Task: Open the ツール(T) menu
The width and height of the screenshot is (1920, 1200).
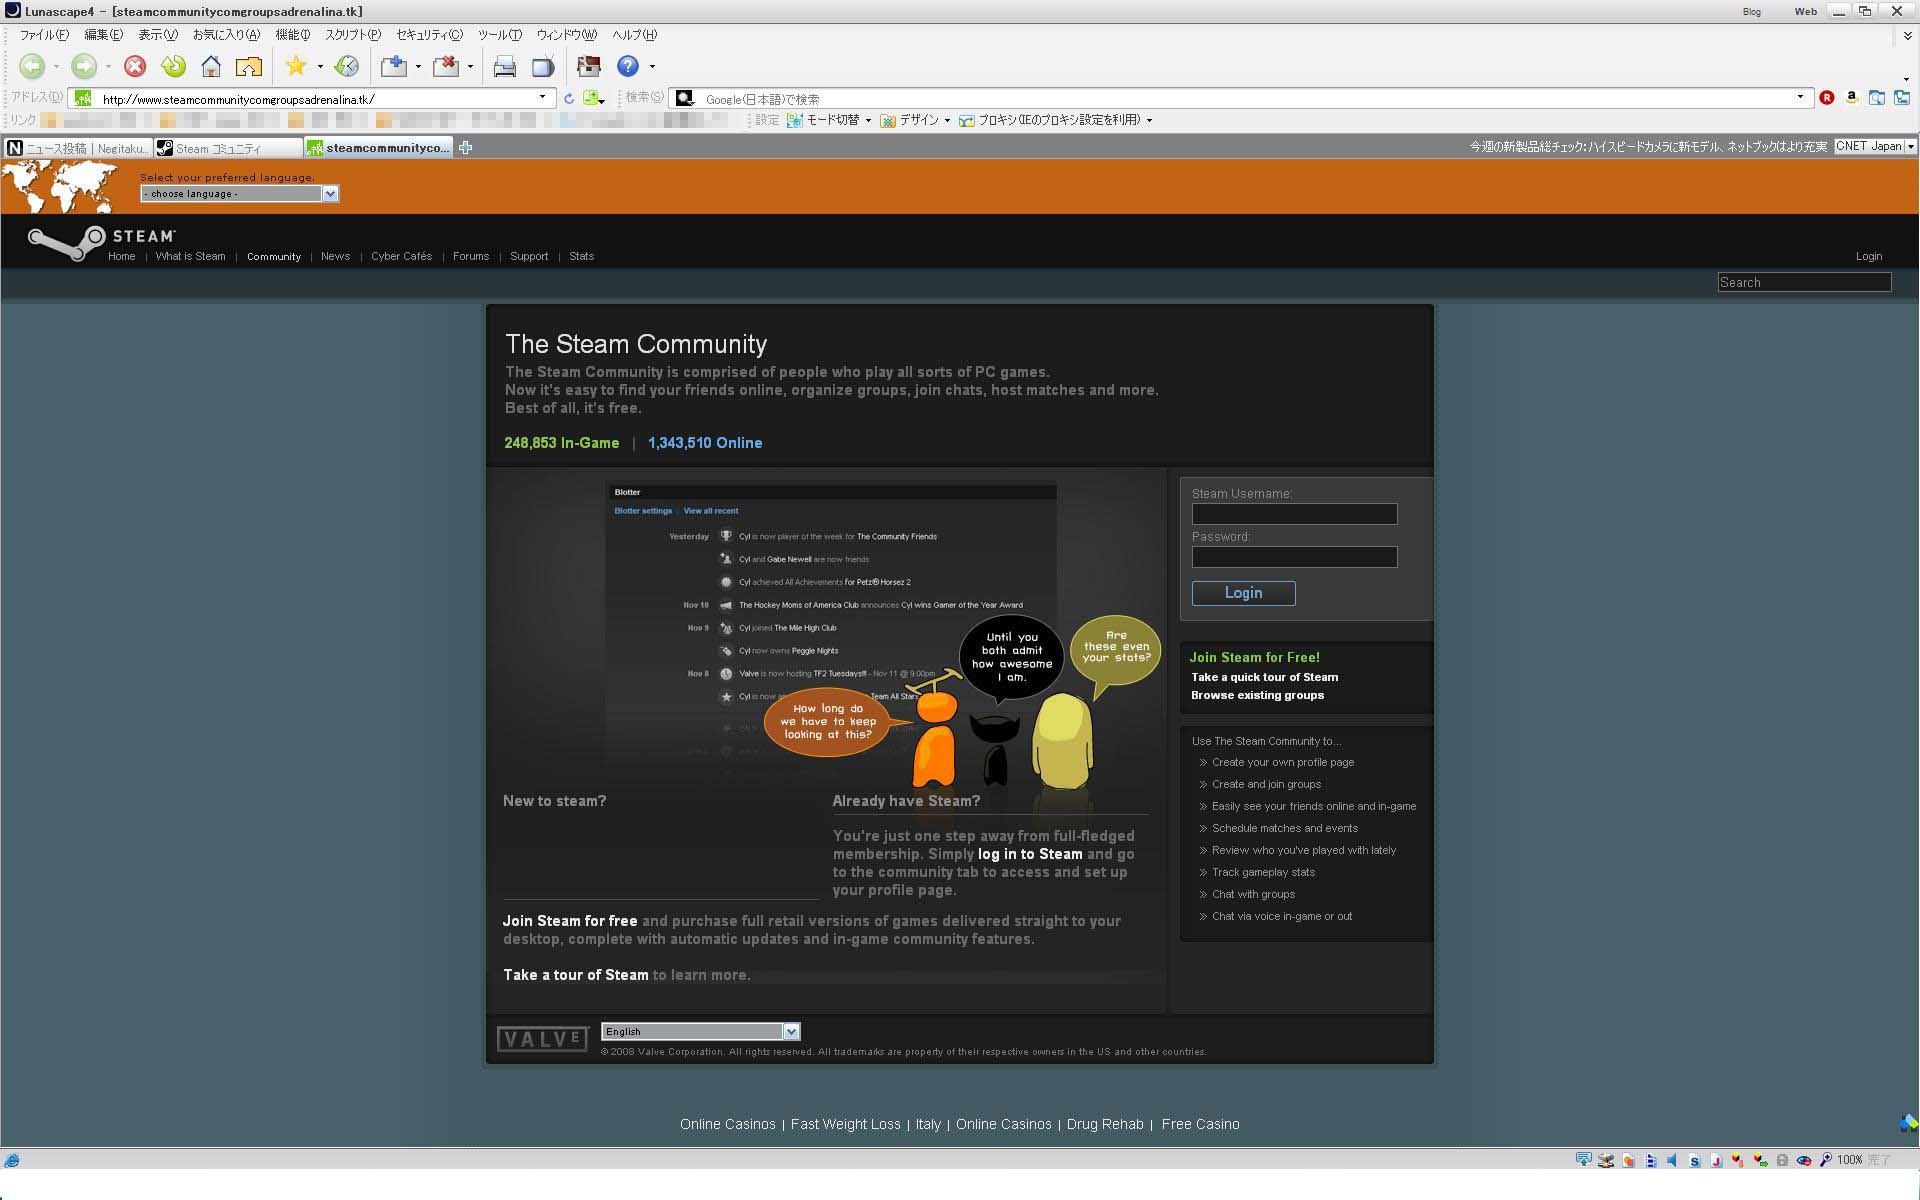Action: [499, 35]
